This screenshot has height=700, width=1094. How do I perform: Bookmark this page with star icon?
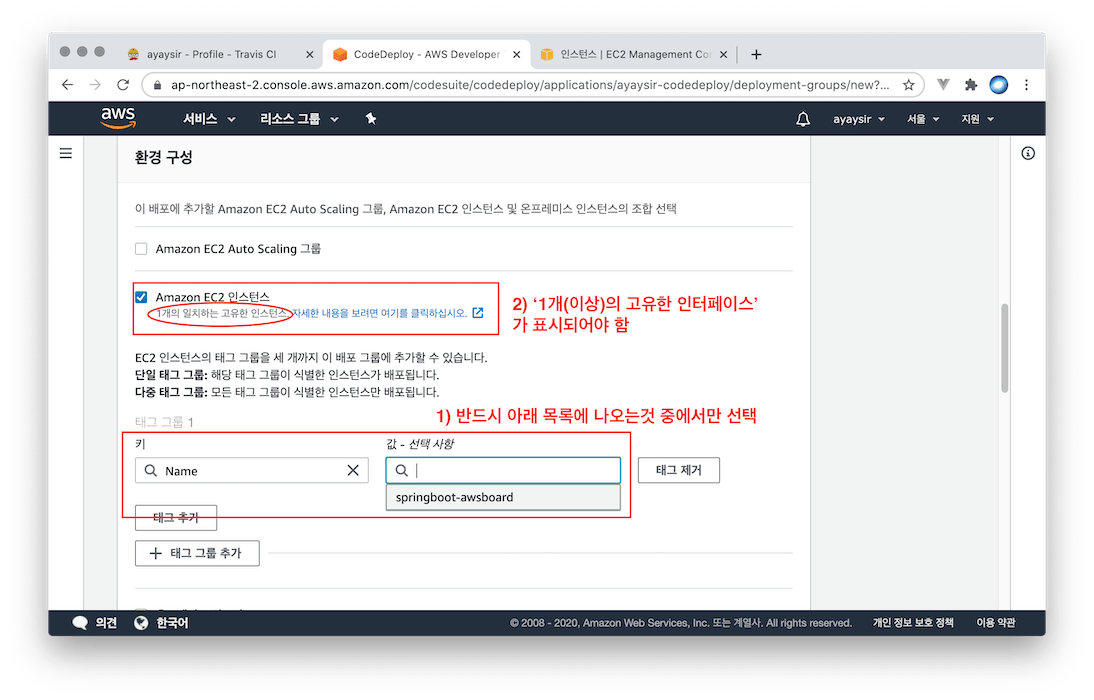coord(908,85)
